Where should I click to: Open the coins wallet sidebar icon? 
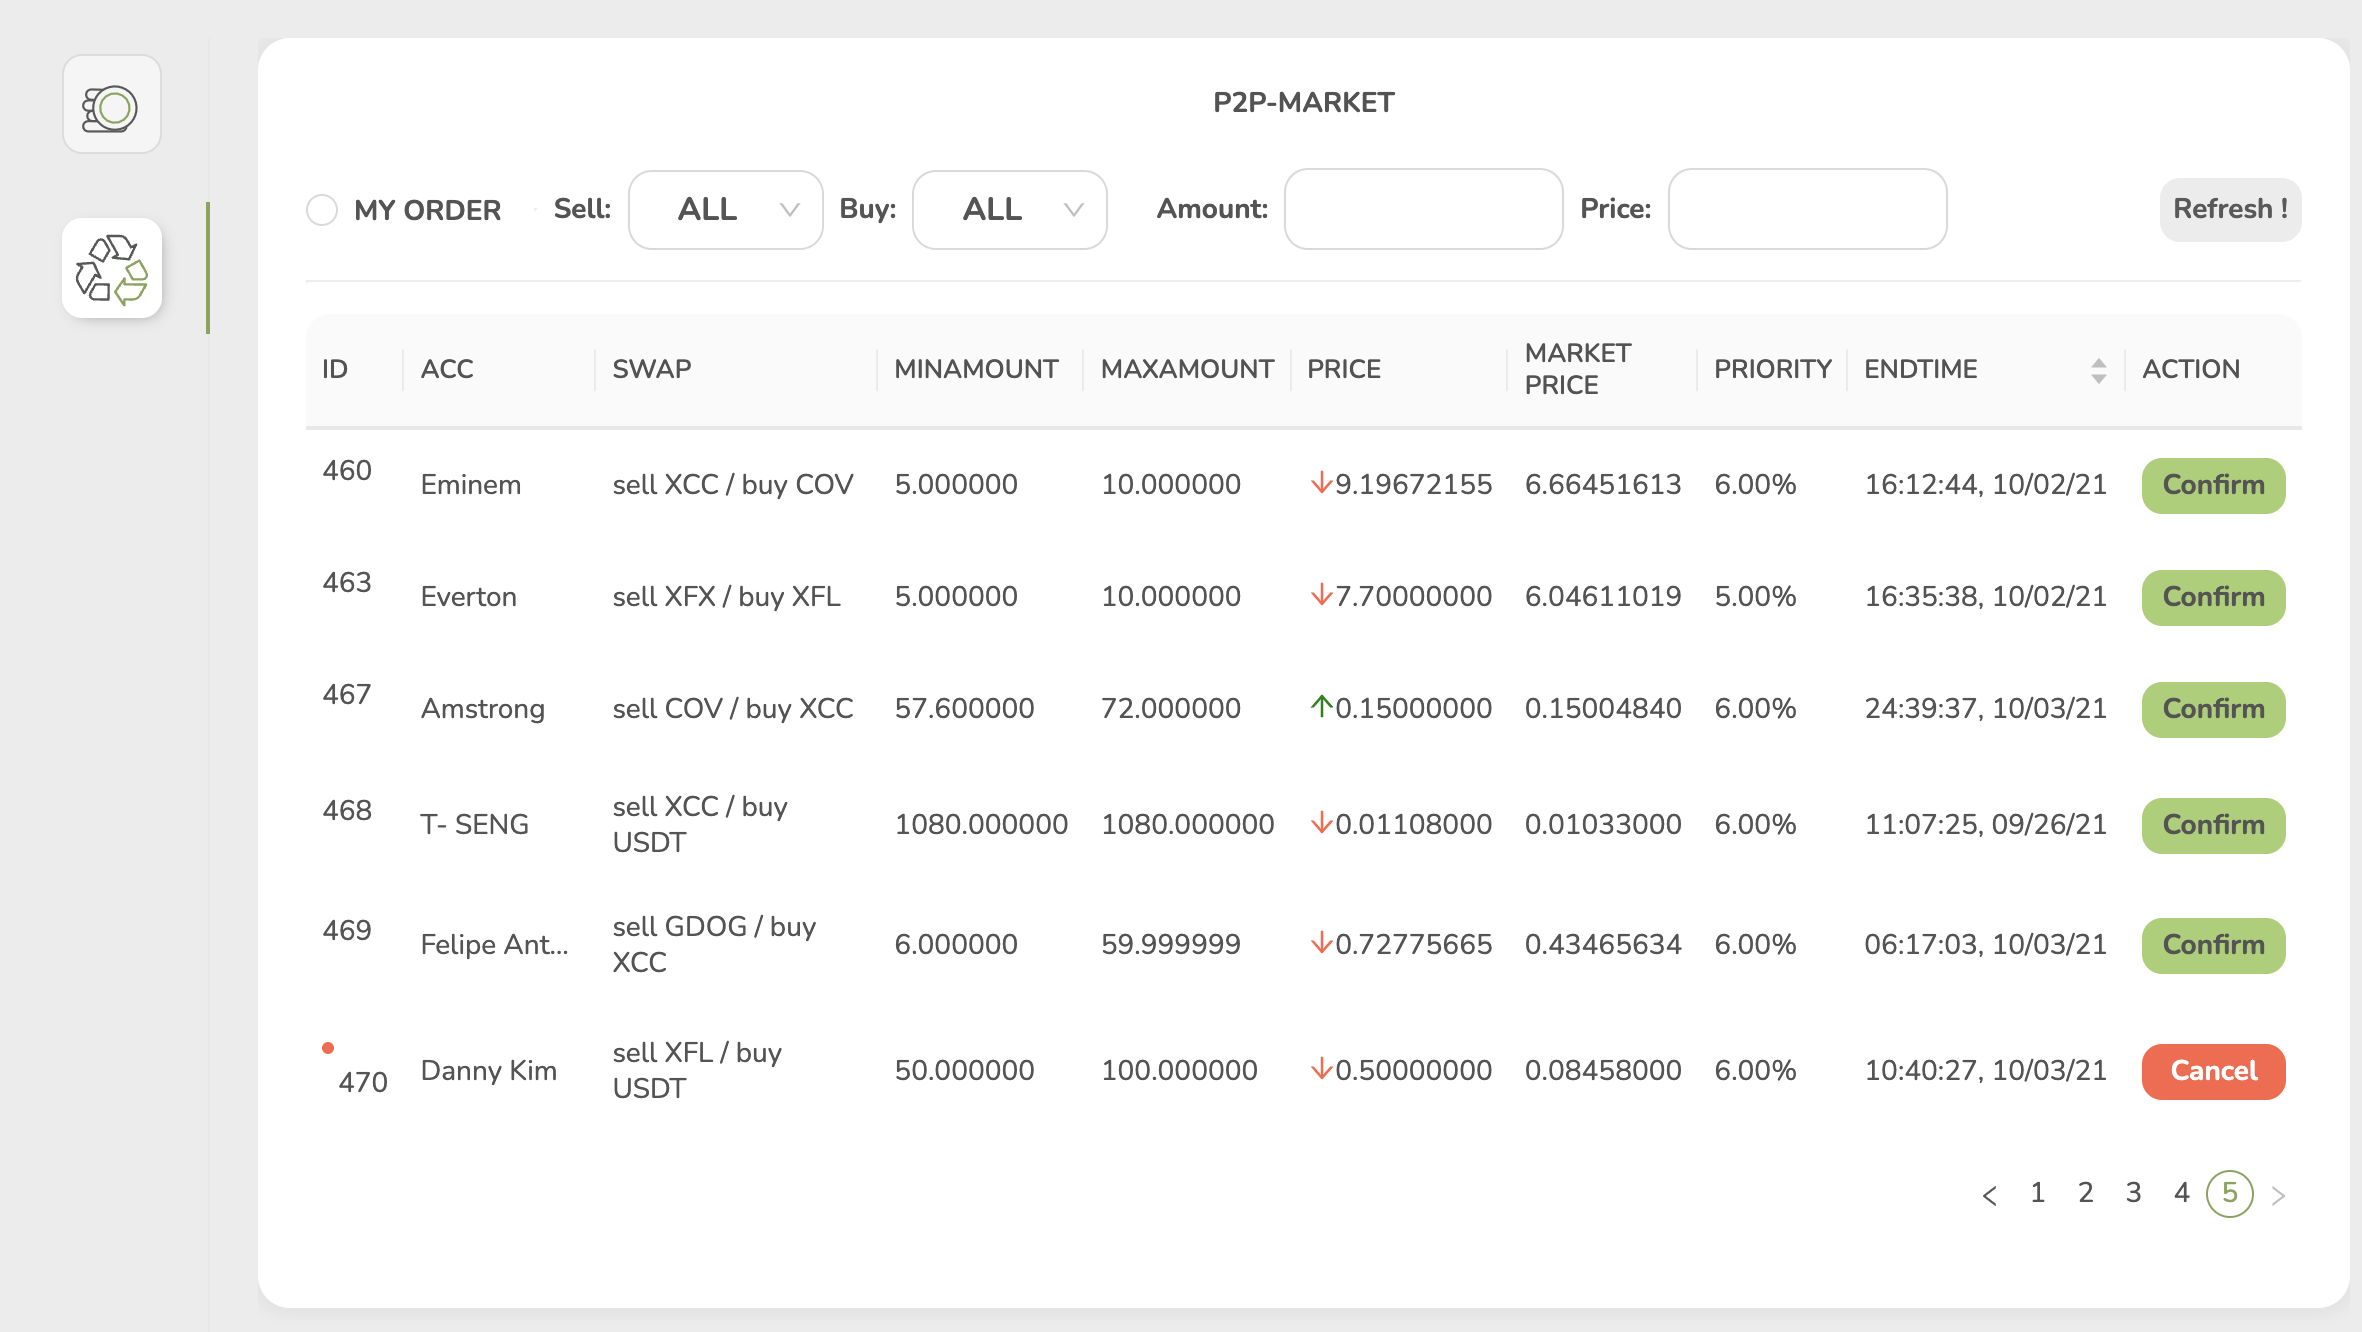[111, 105]
